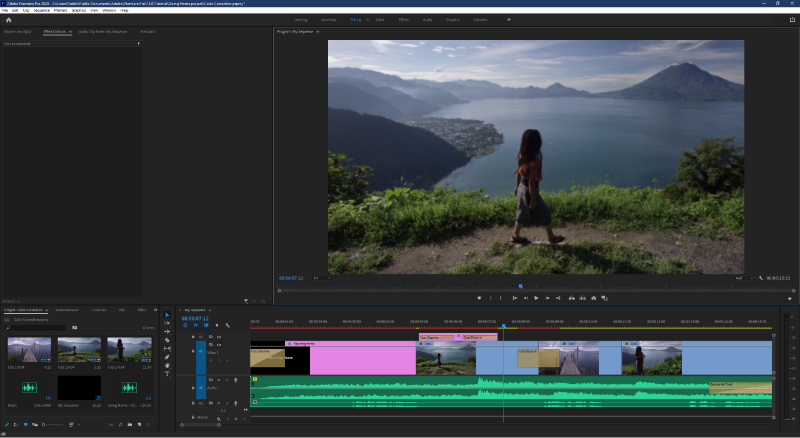Select the Pen tool
The width and height of the screenshot is (800, 438).
[x=167, y=357]
